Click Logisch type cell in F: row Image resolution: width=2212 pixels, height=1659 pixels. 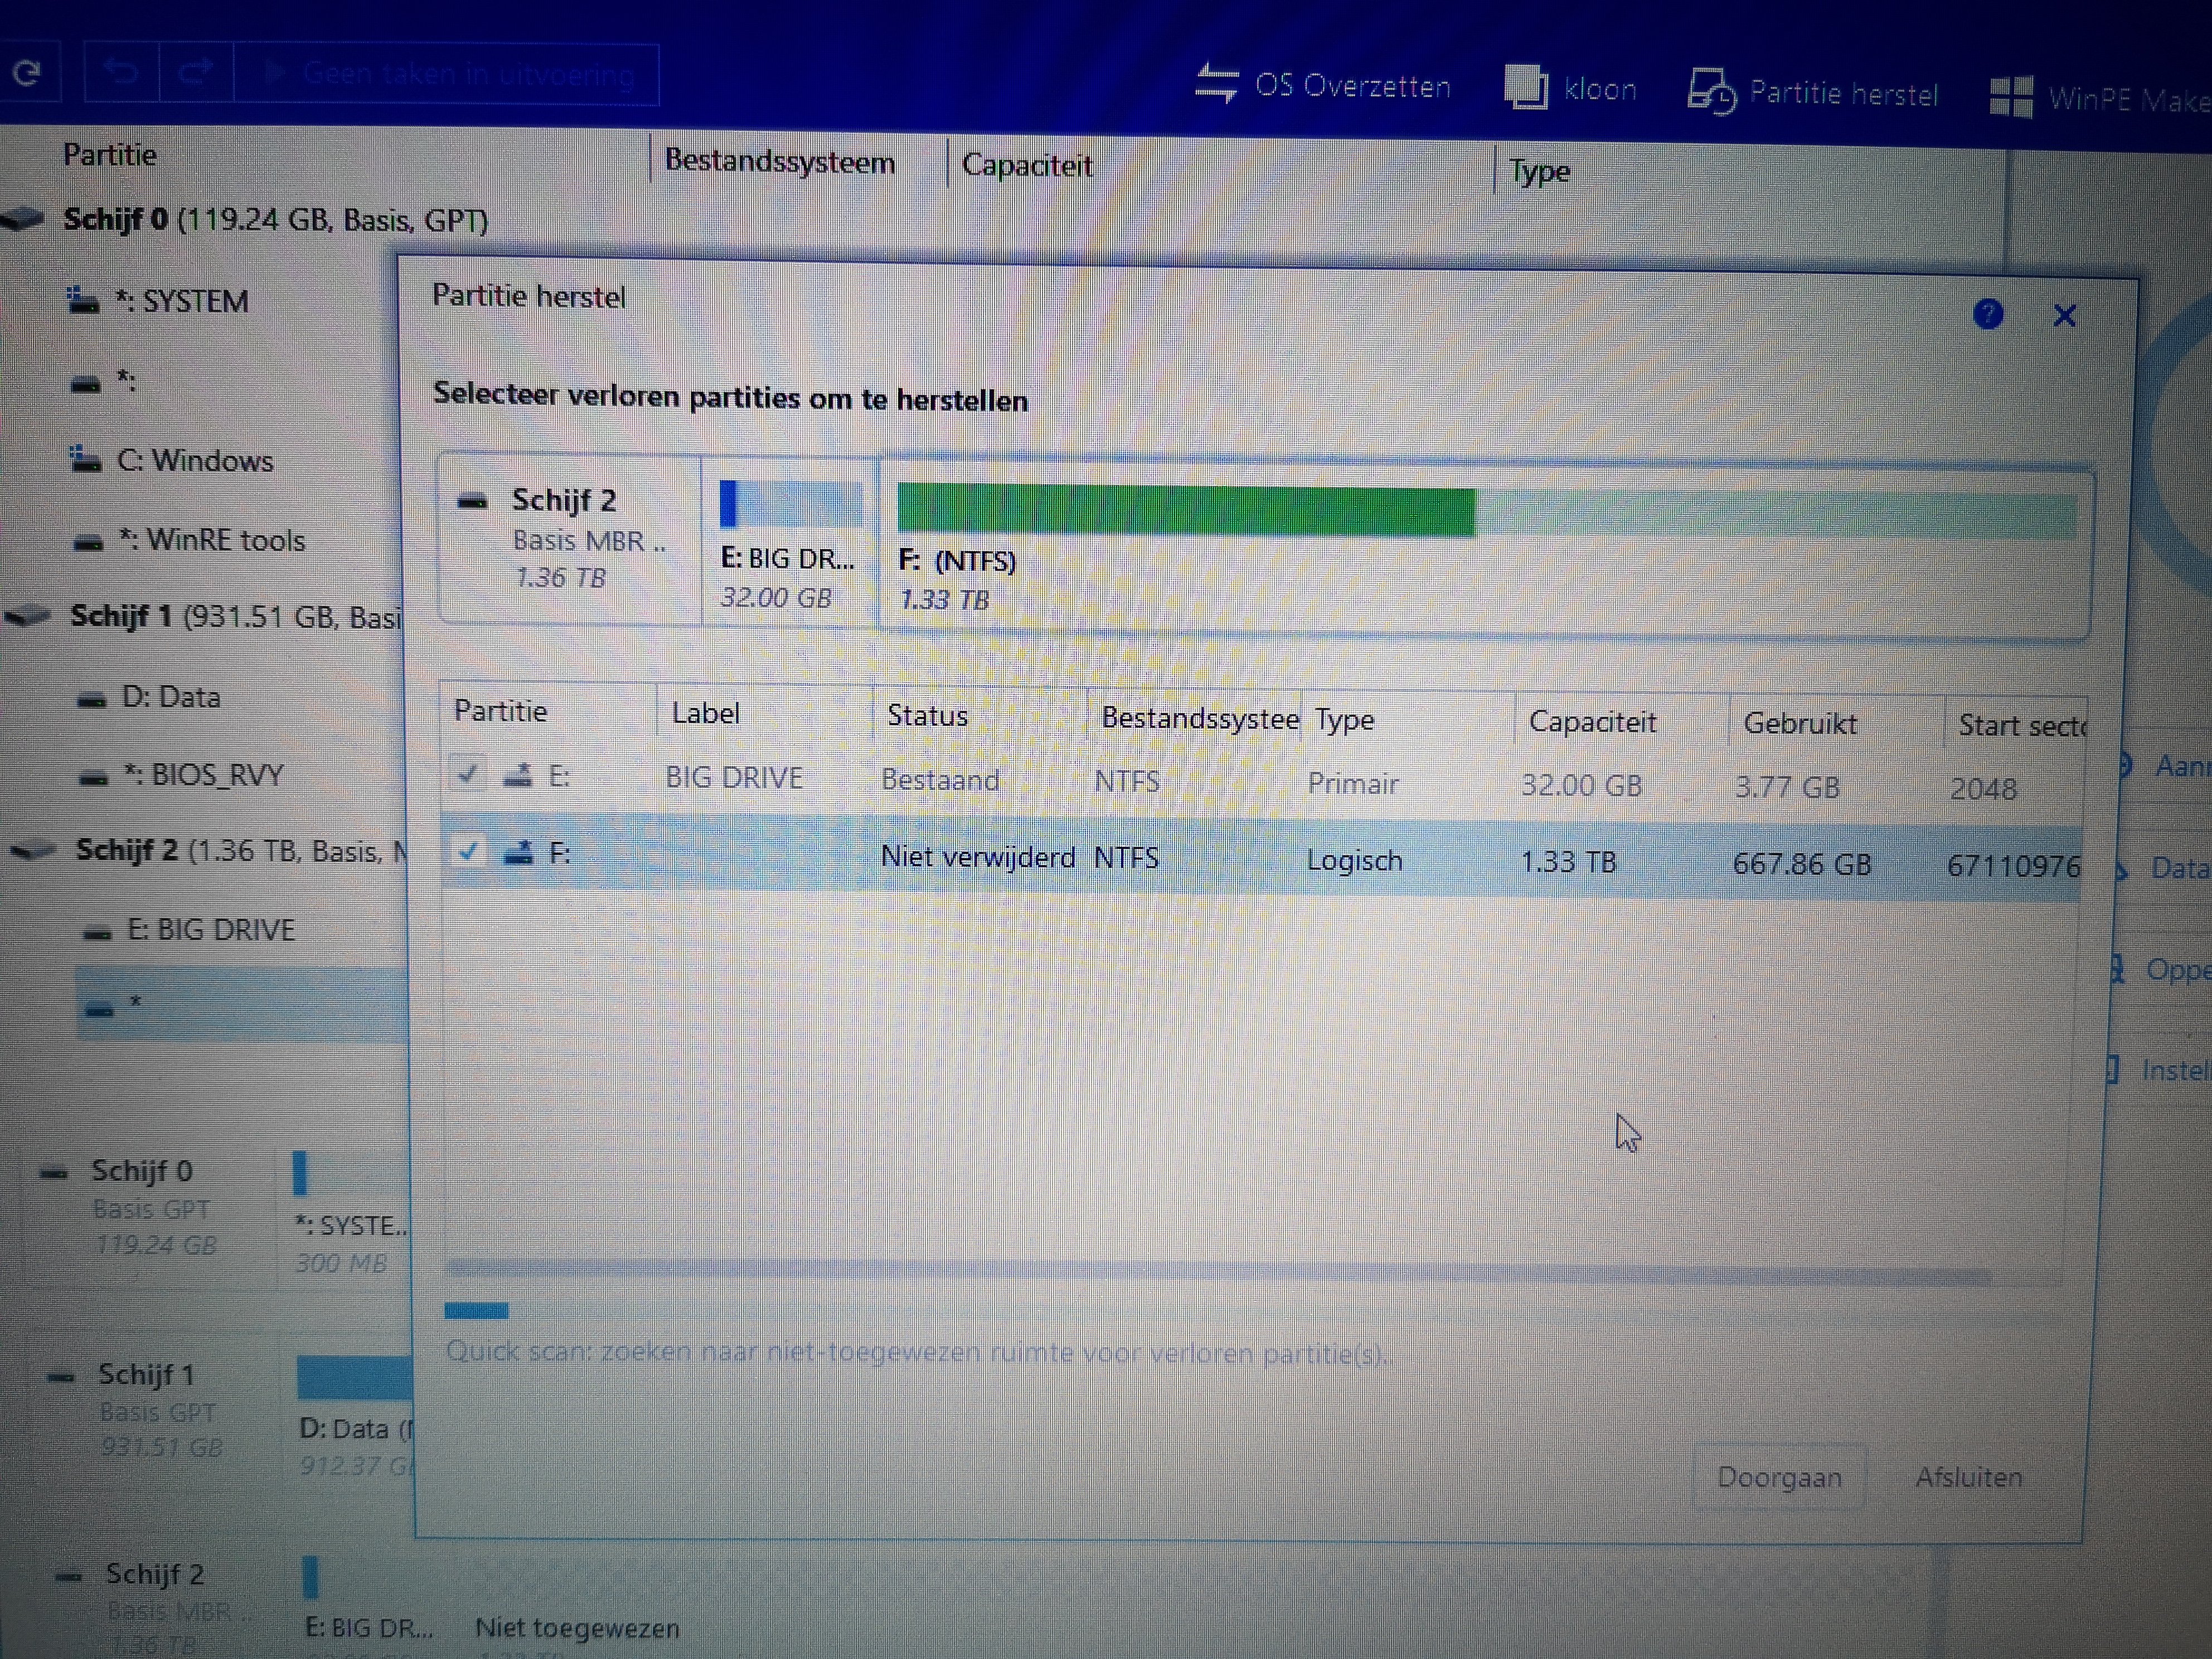pyautogui.click(x=1354, y=860)
